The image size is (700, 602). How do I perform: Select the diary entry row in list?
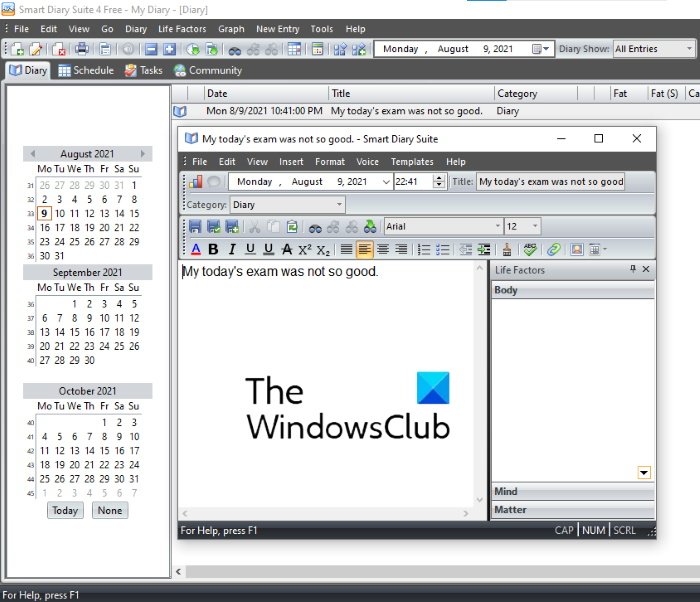tap(436, 111)
